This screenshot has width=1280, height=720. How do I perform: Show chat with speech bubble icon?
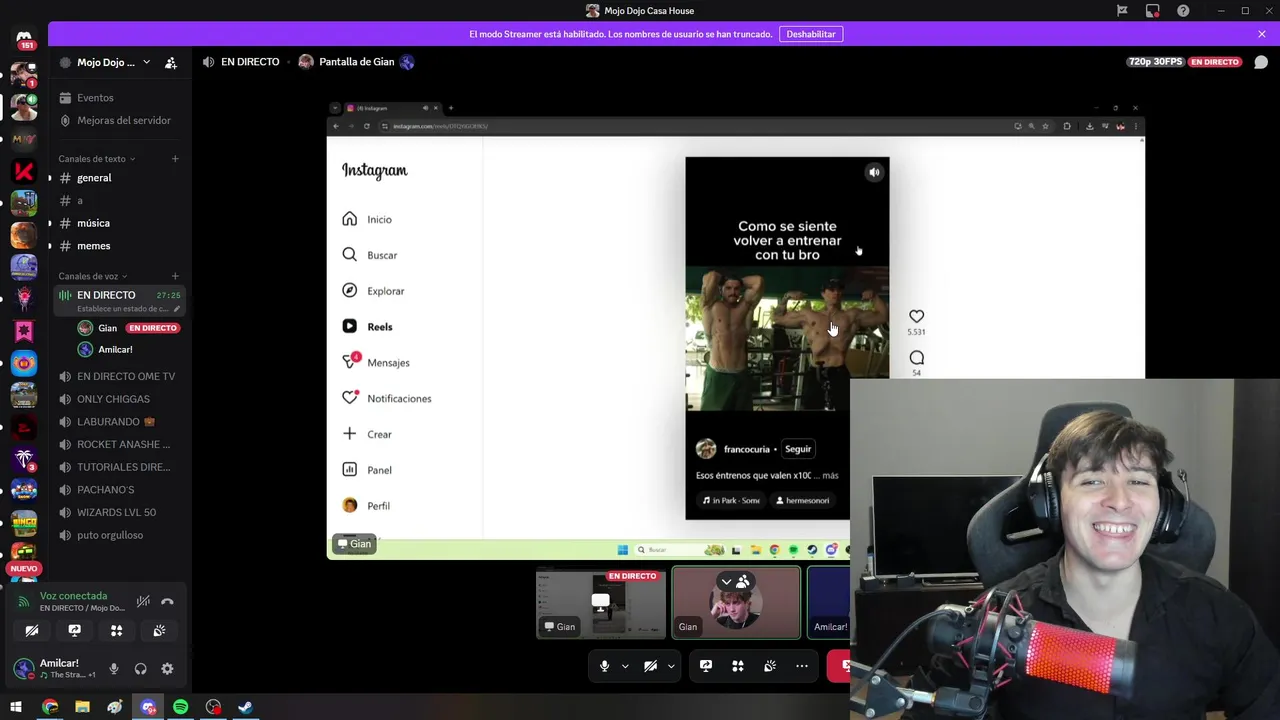click(x=1261, y=62)
